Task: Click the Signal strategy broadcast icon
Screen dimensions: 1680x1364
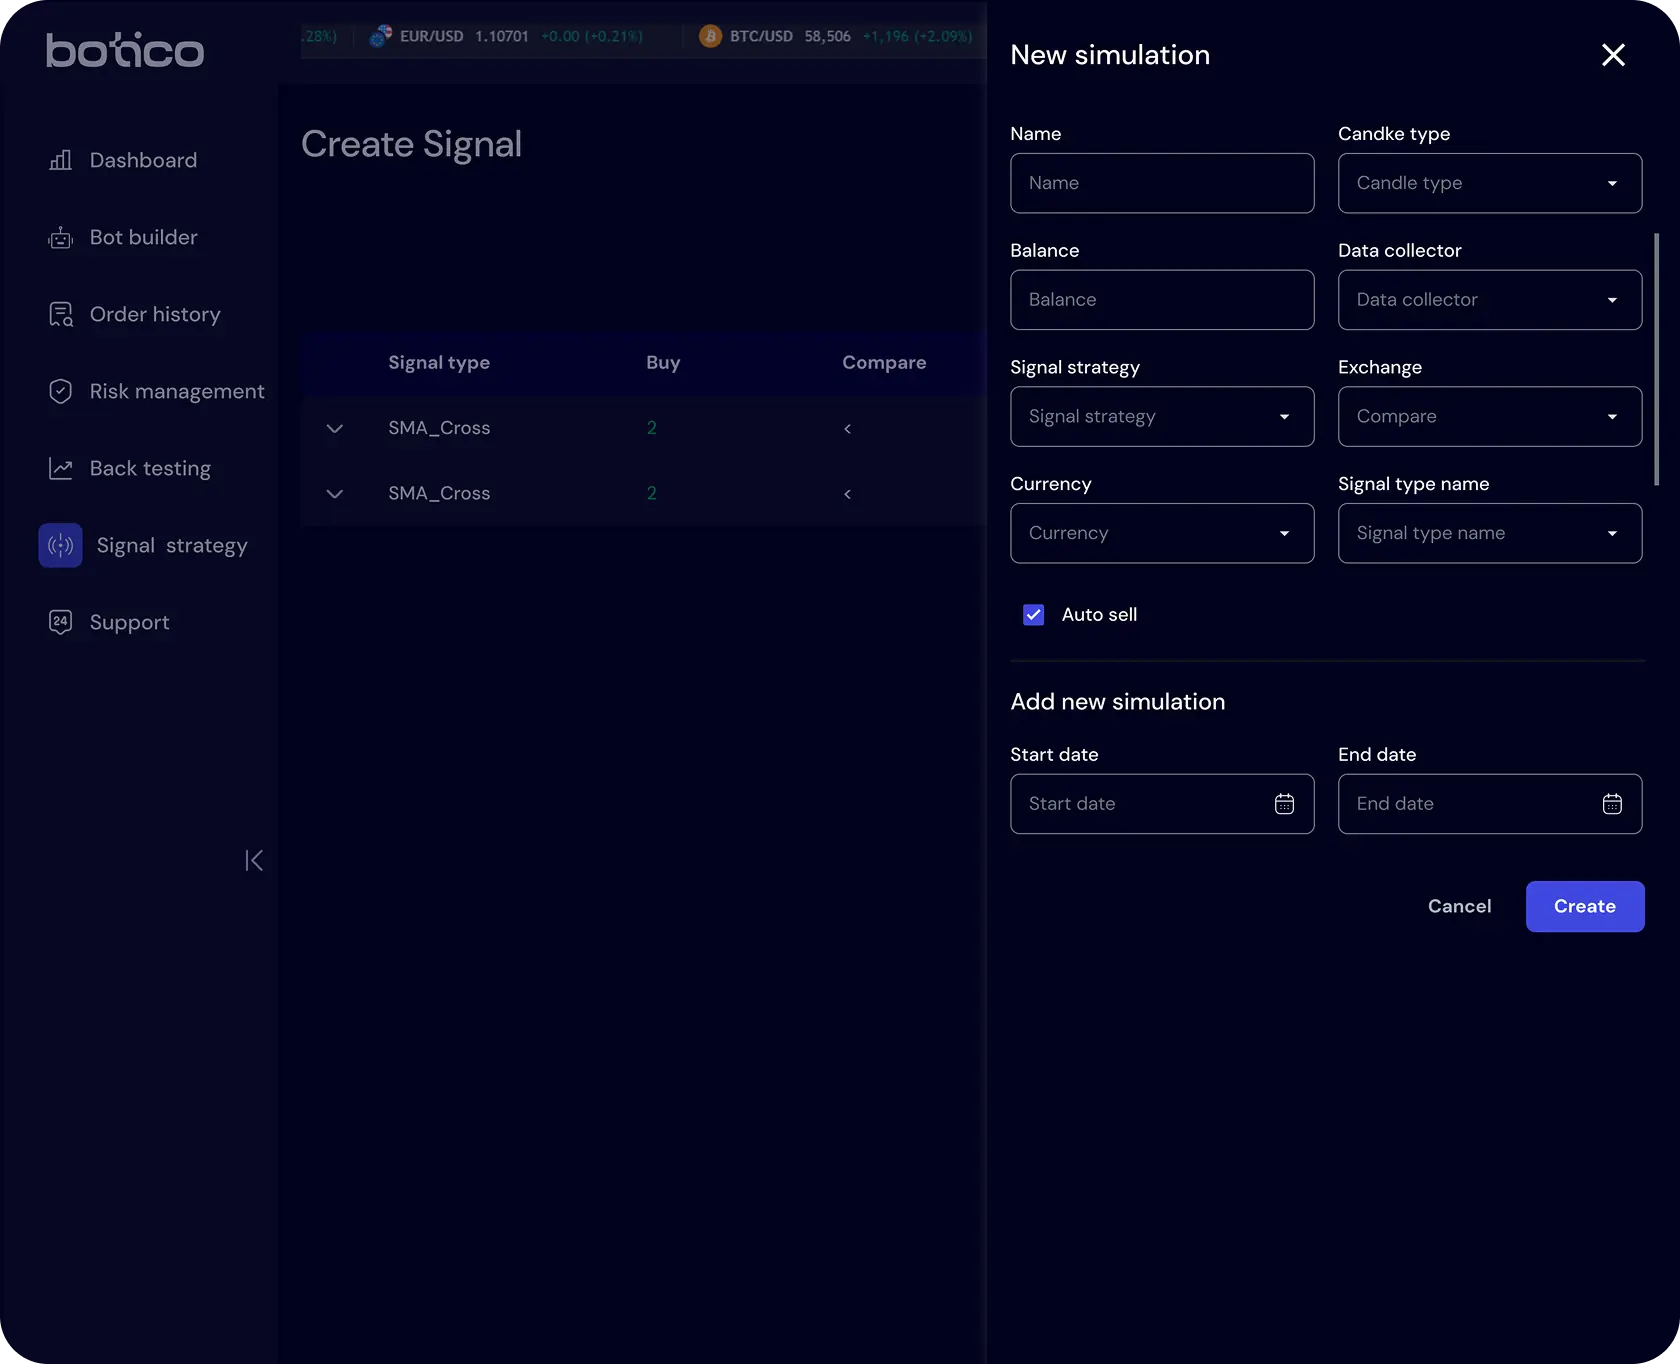Action: coord(60,545)
